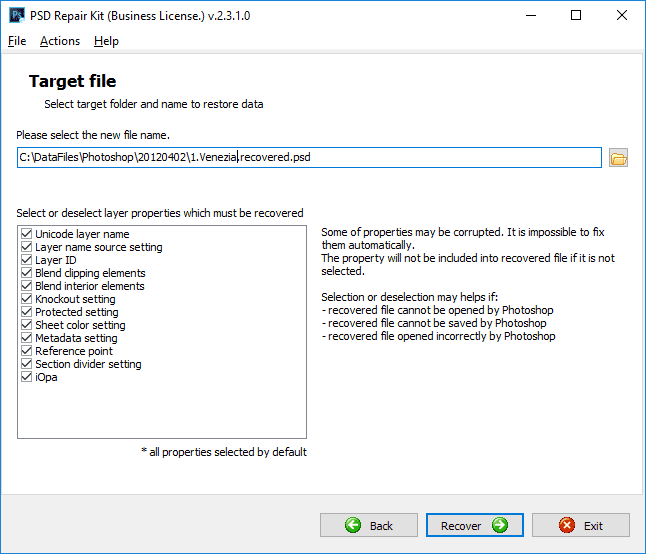Open the Actions menu
Image resolution: width=646 pixels, height=554 pixels.
60,41
